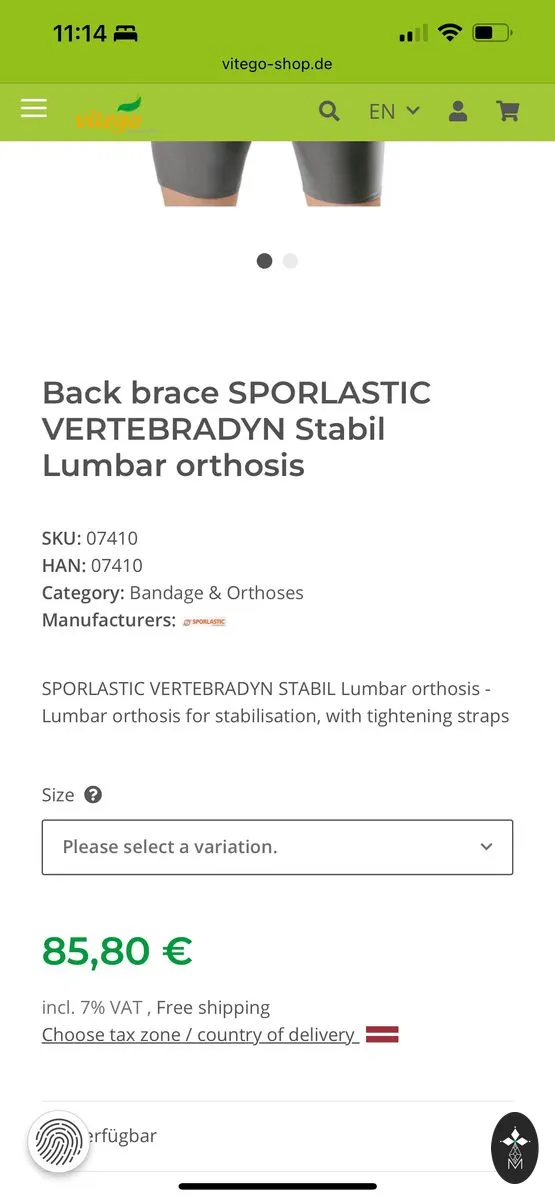
Task: Tap the product image of grey shorts
Action: tap(268, 173)
